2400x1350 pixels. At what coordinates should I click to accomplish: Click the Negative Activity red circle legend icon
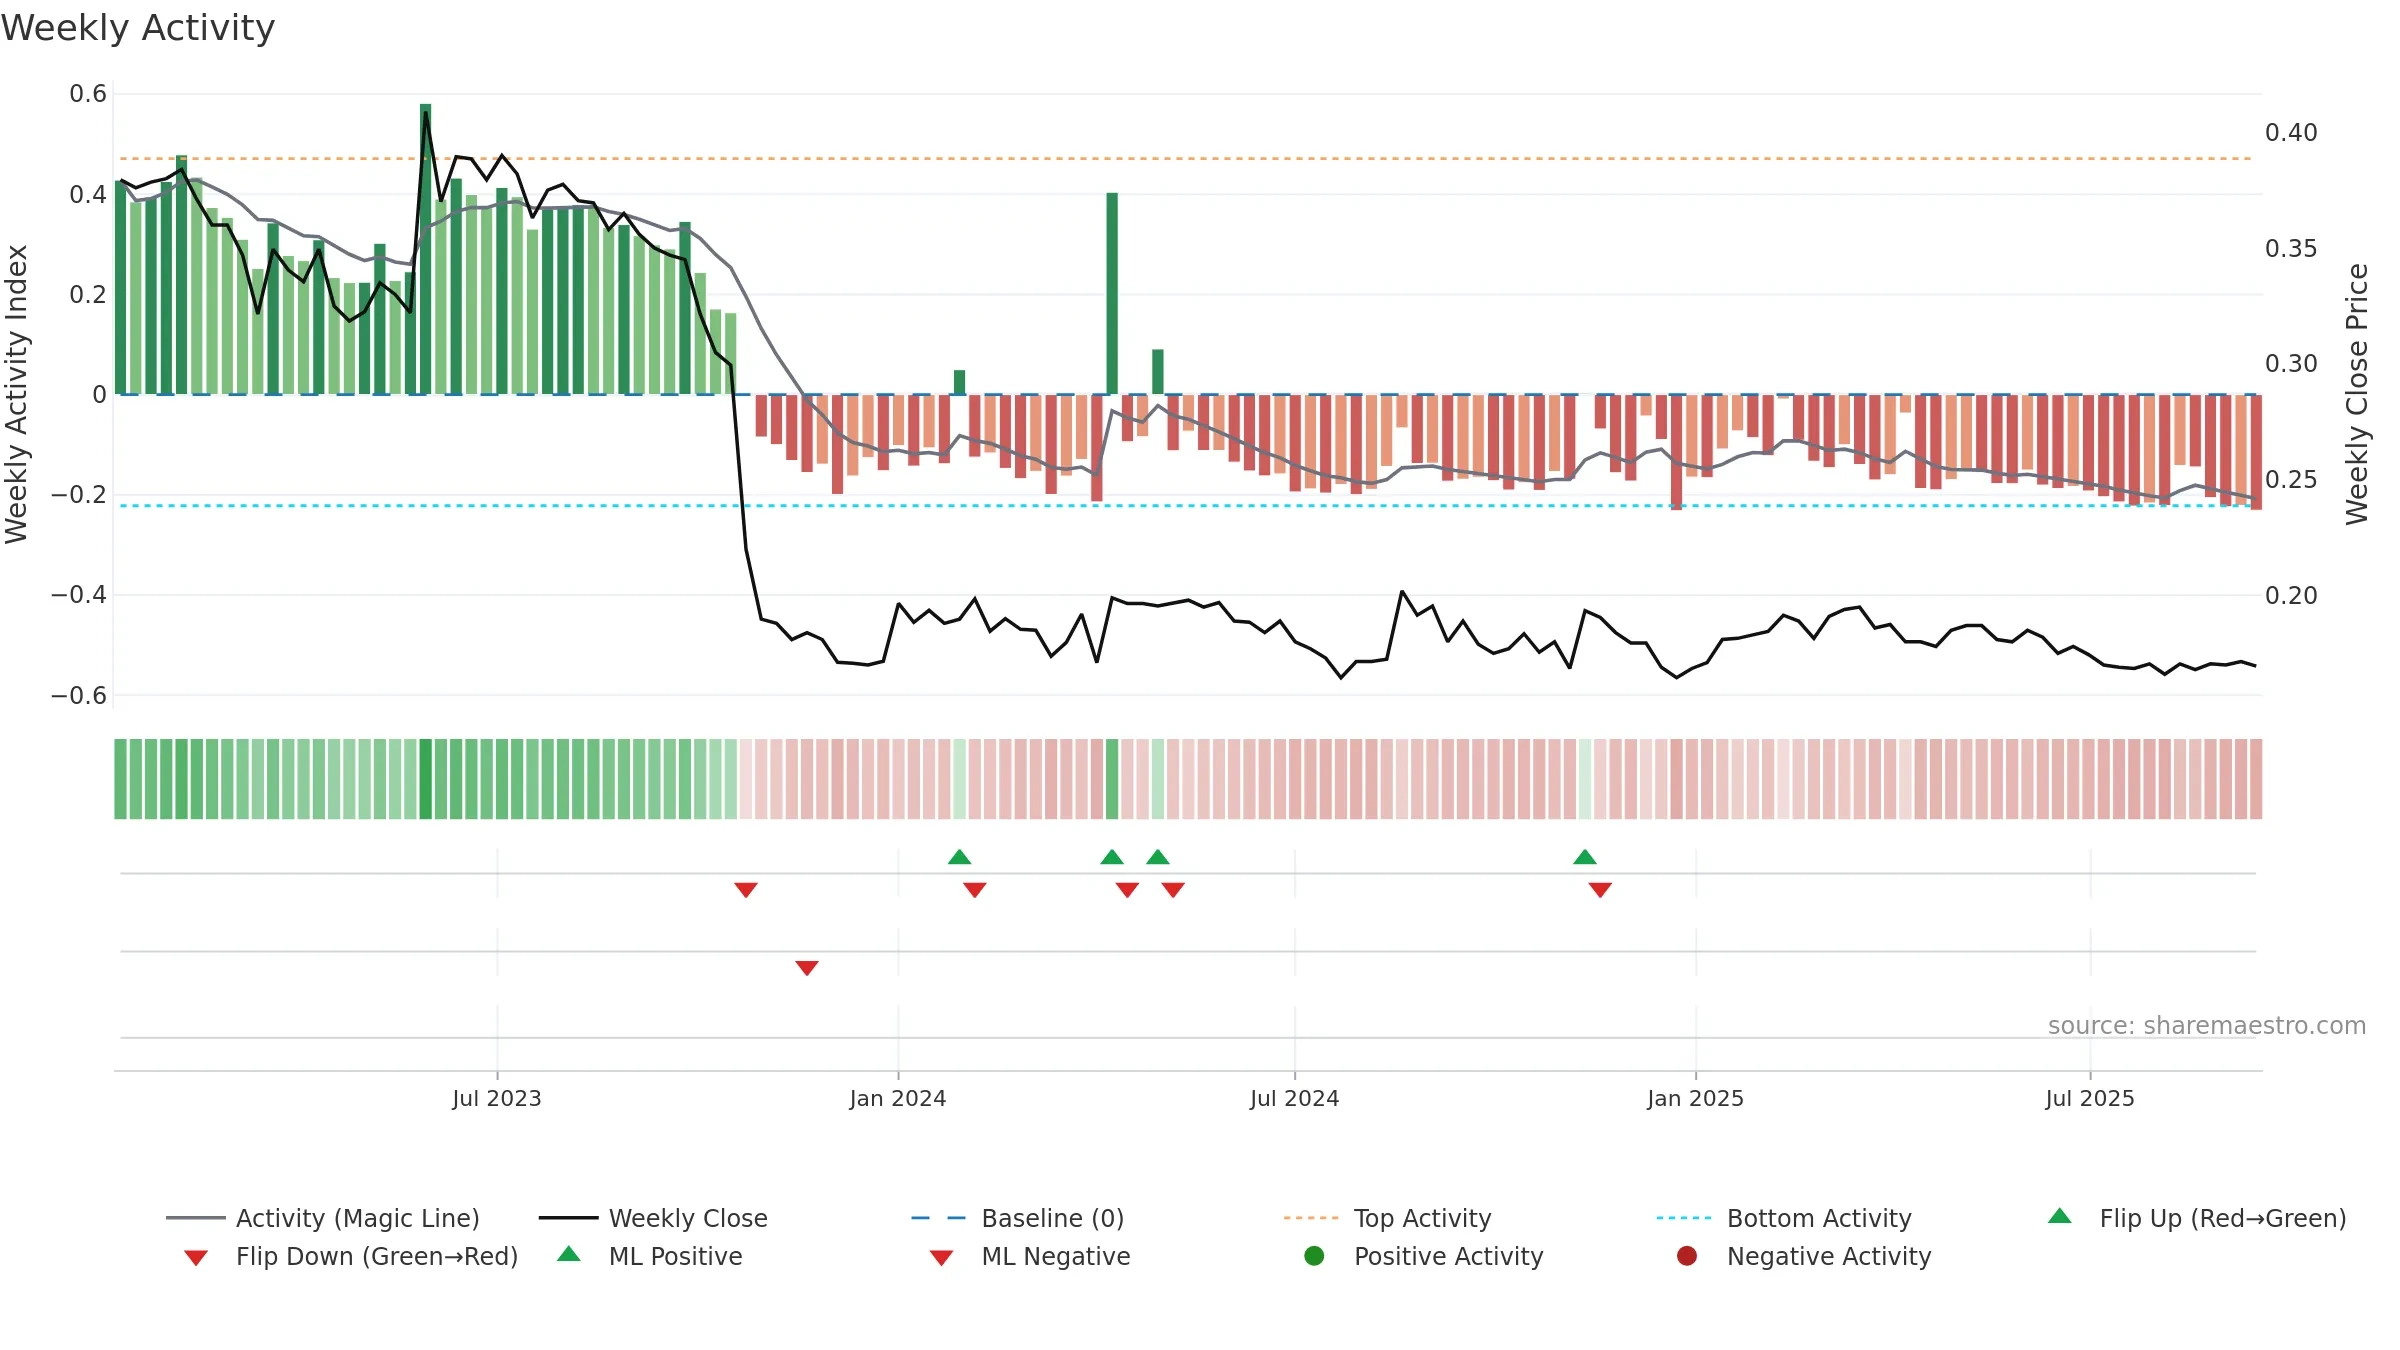[x=1687, y=1256]
